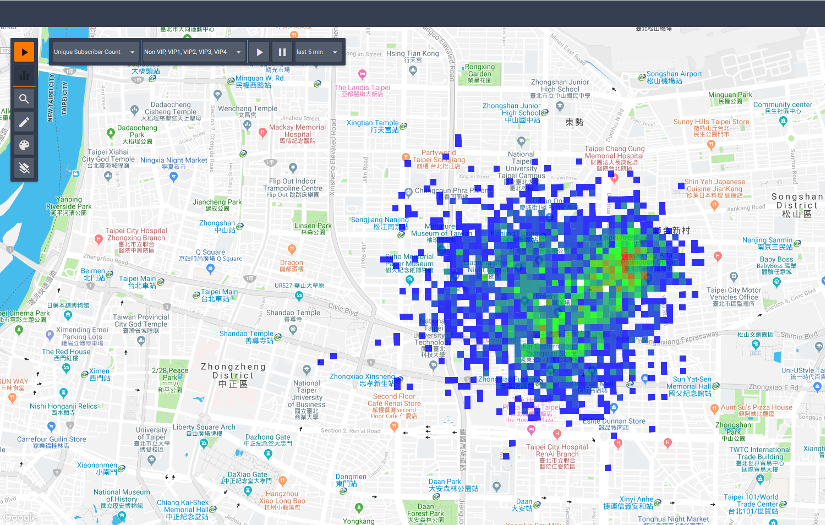Click the Ximen station label
The image size is (825, 525).
pos(99,374)
